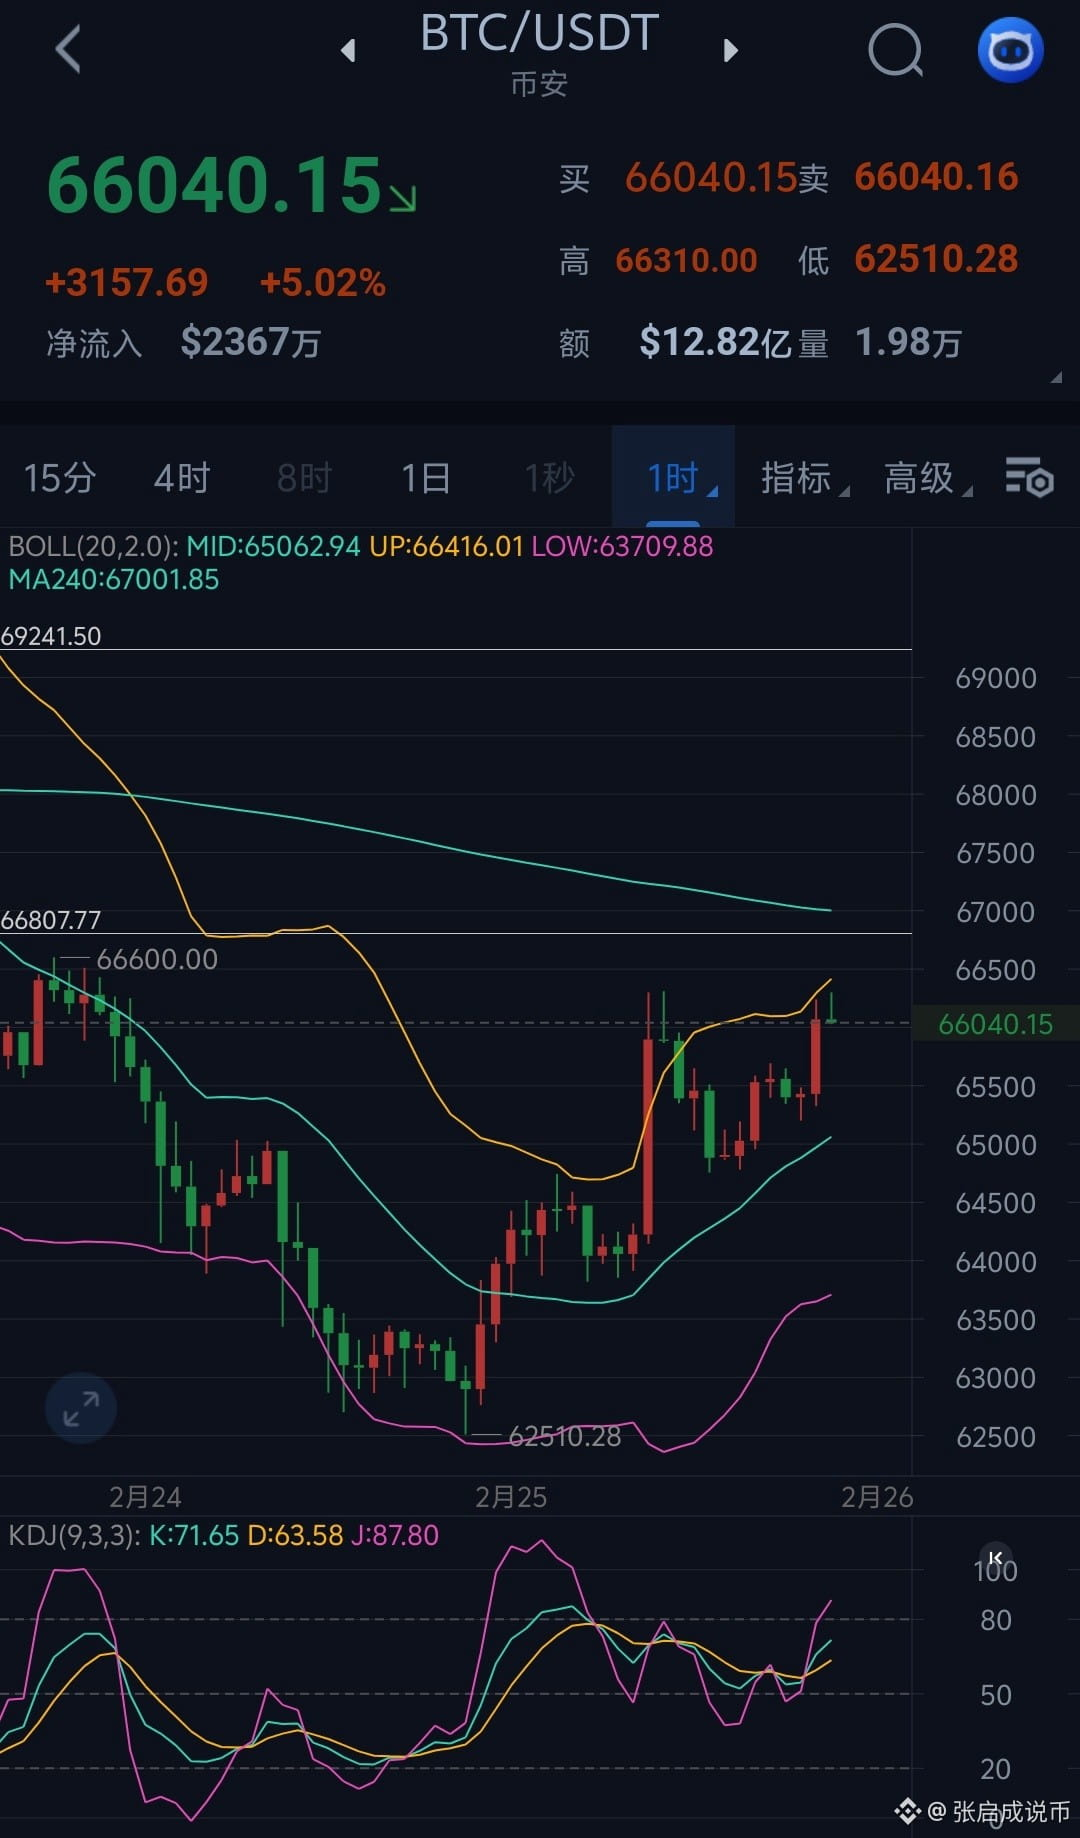Tap the D:63.58 value
The width and height of the screenshot is (1080, 1838).
point(295,1535)
